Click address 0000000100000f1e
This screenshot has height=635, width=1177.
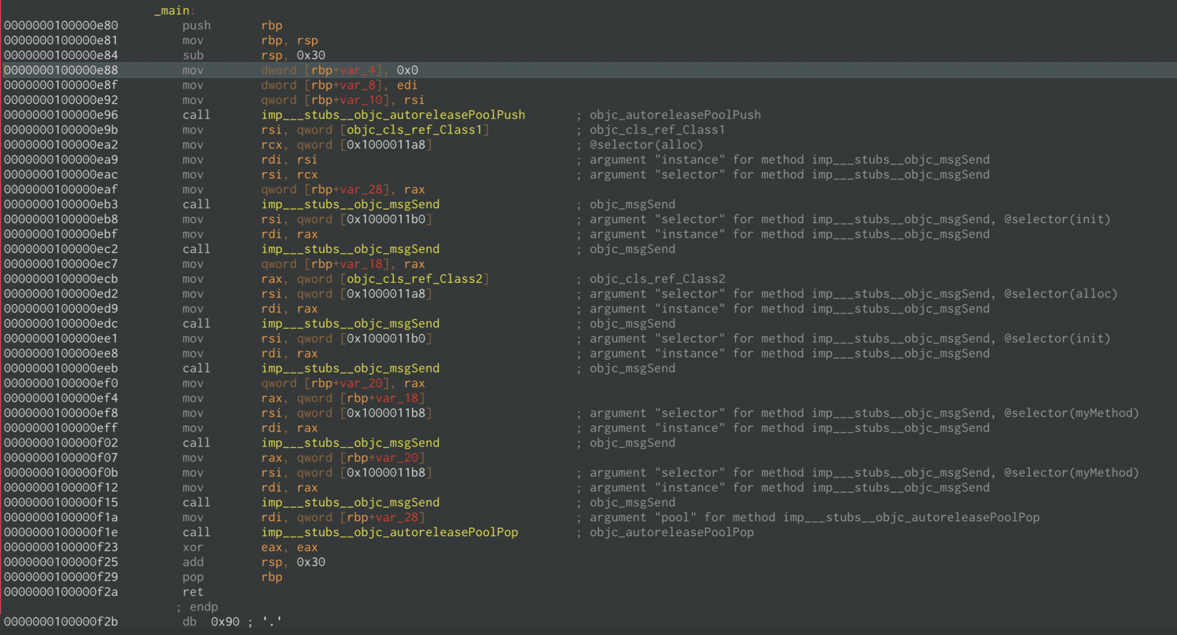click(61, 532)
